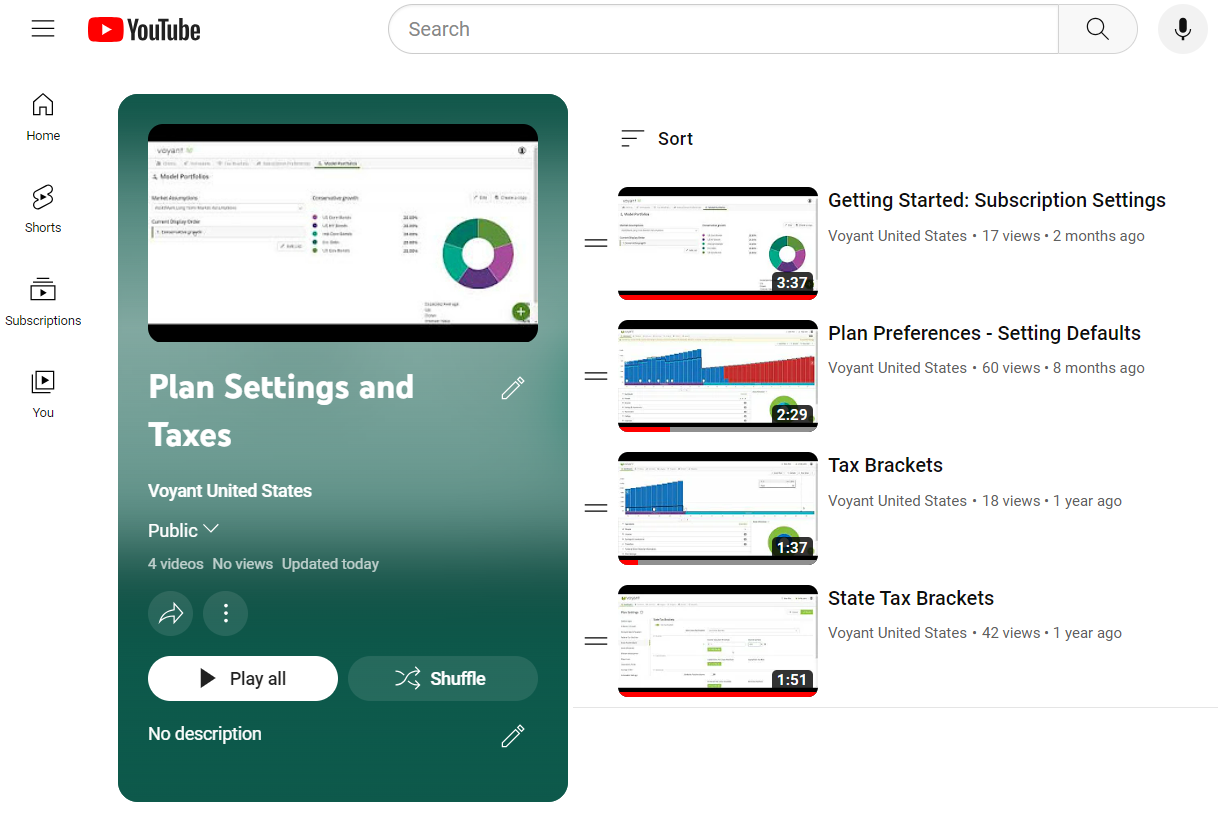This screenshot has width=1218, height=818.
Task: Open the 'Tax Brackets' video title
Action: tap(885, 465)
